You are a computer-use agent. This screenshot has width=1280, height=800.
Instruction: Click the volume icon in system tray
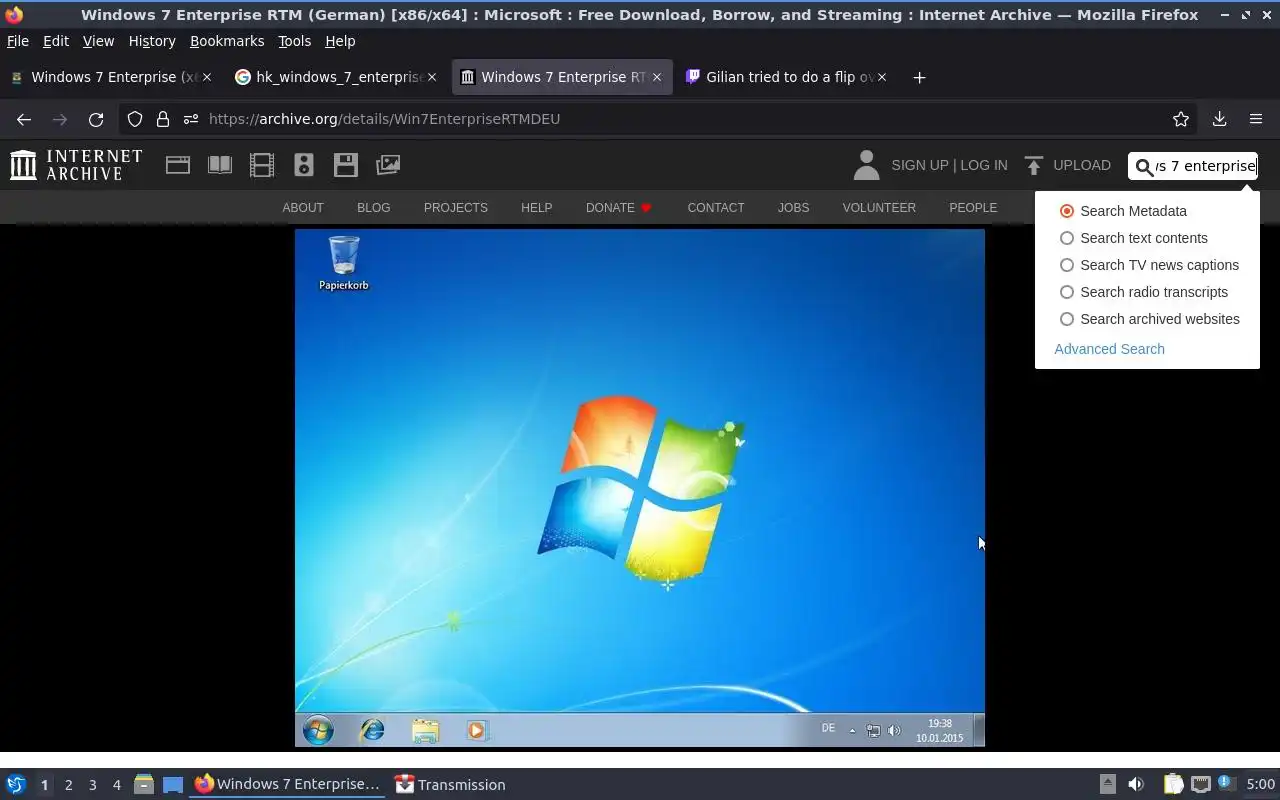pyautogui.click(x=1136, y=784)
